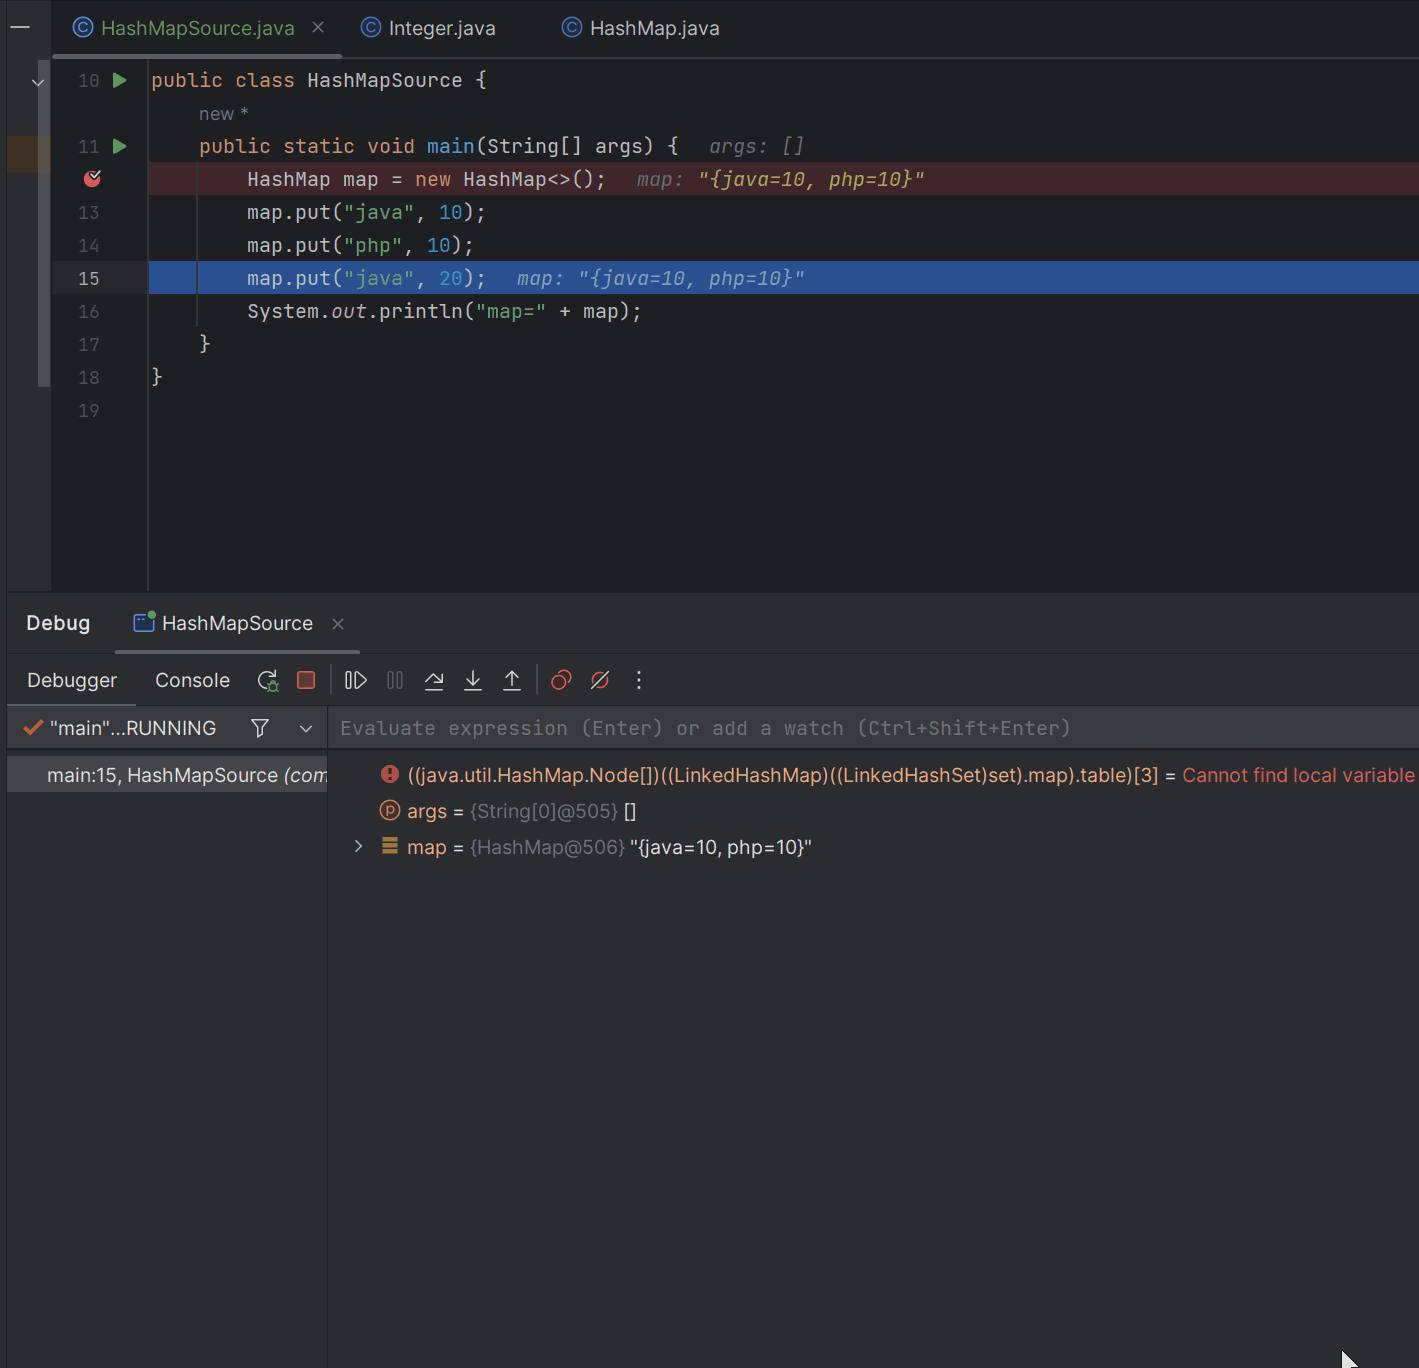1419x1368 pixels.
Task: Click the map.put("php", 10) line
Action: pos(360,245)
